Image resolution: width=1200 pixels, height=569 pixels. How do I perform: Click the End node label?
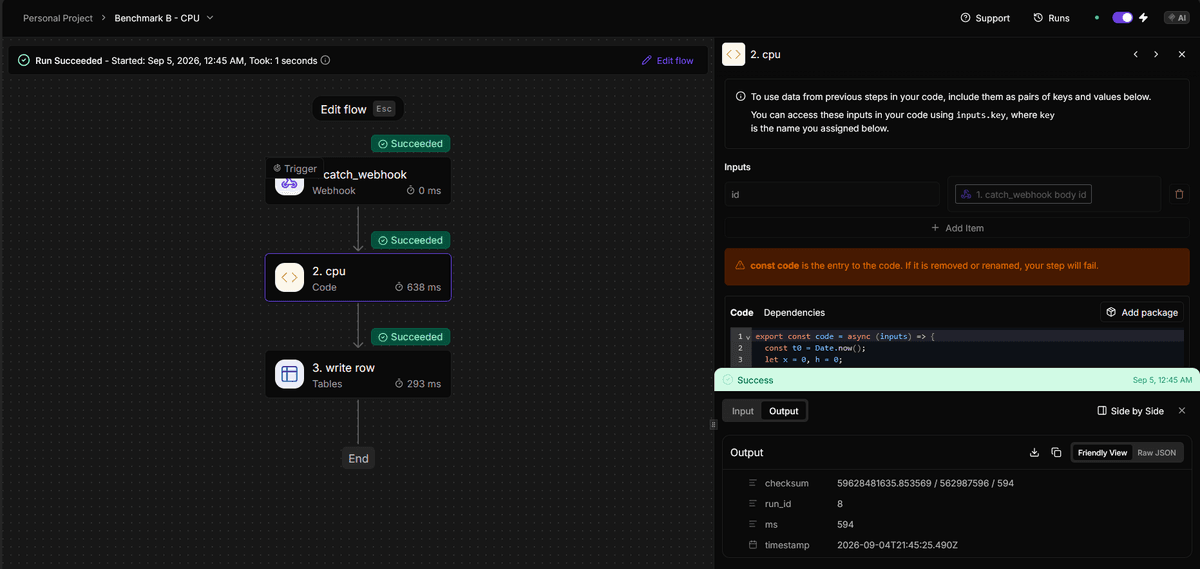(358, 458)
